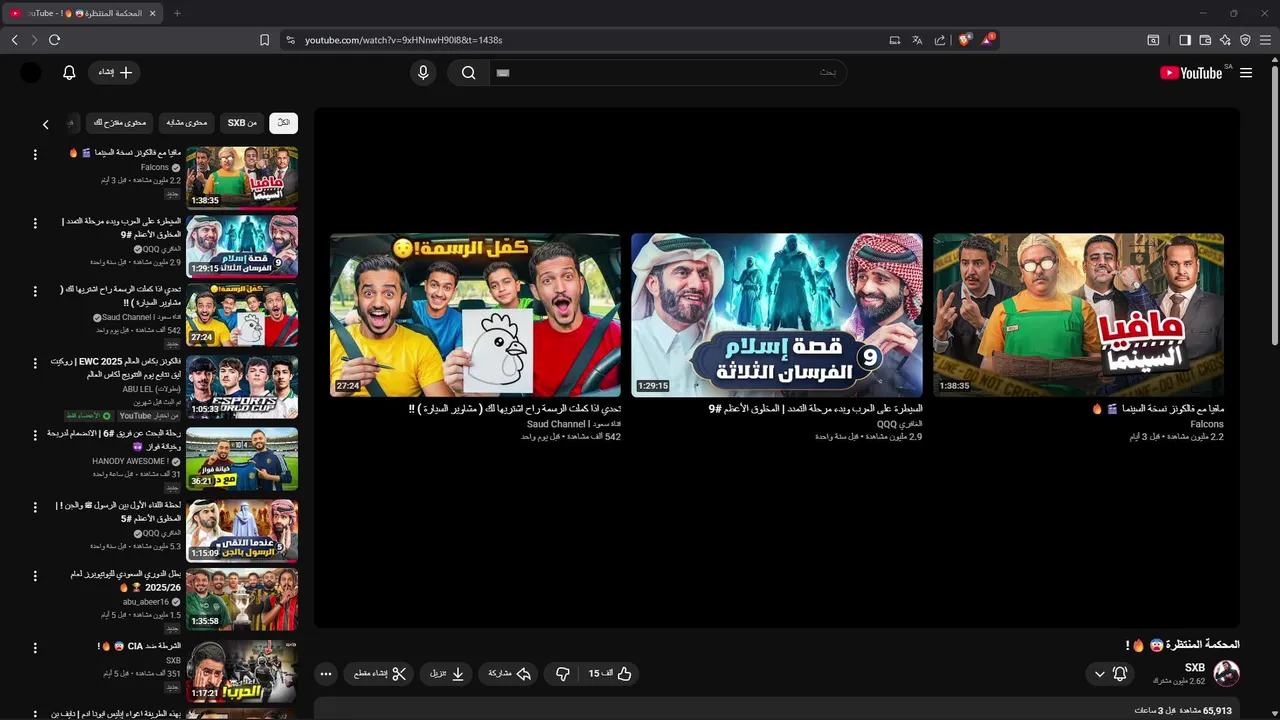Open options menu for المخلوق الأعظم #5 sidebar video
Image resolution: width=1280 pixels, height=720 pixels.
coord(35,506)
